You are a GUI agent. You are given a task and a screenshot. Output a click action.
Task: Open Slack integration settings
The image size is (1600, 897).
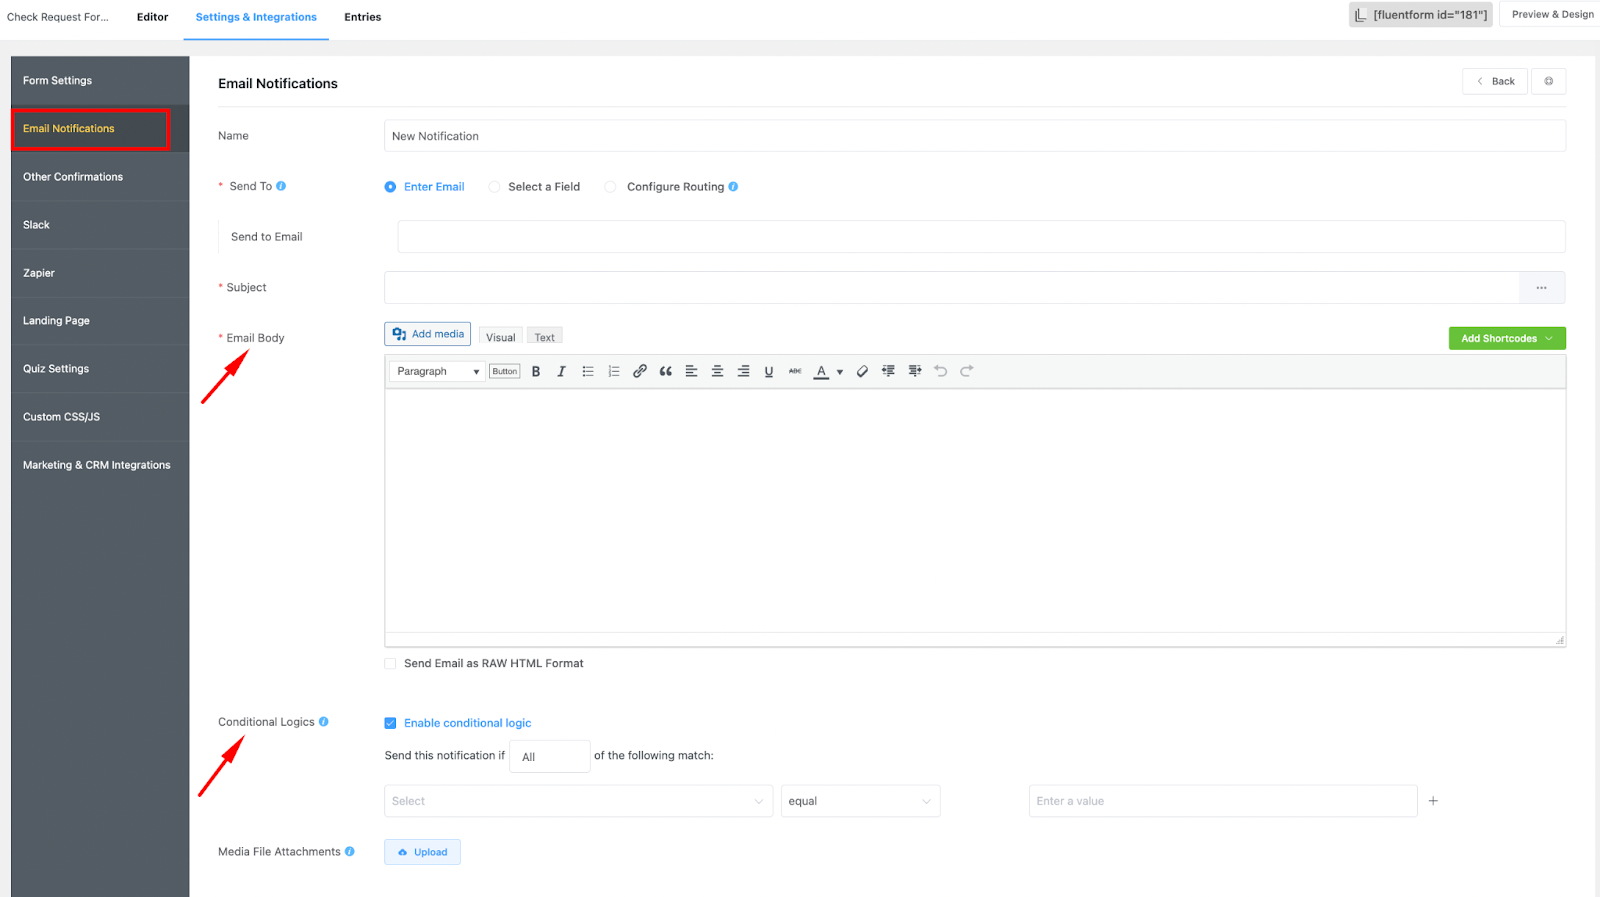[100, 225]
